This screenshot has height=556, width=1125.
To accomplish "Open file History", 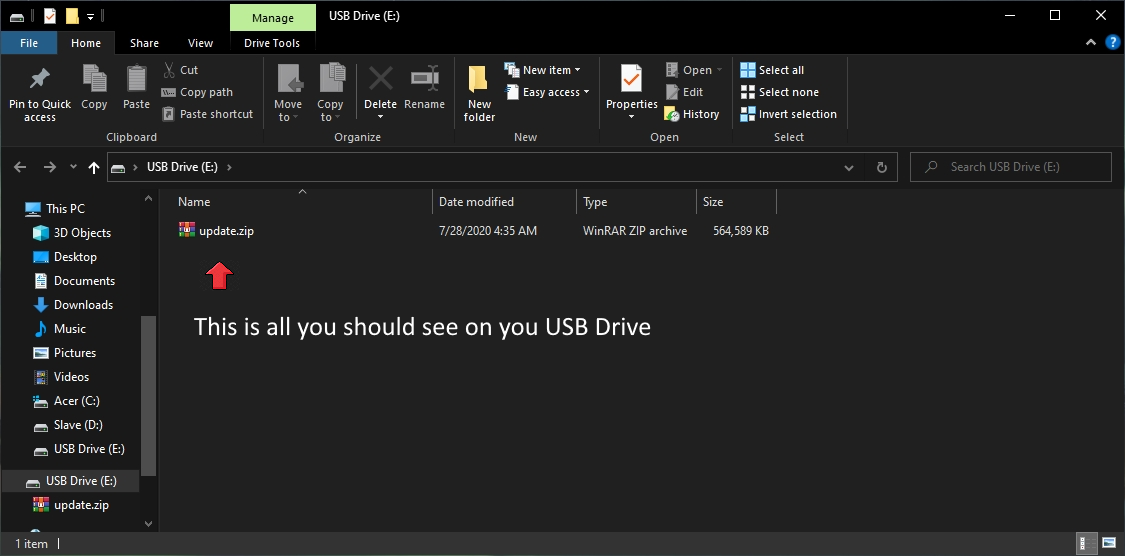I will [x=692, y=114].
